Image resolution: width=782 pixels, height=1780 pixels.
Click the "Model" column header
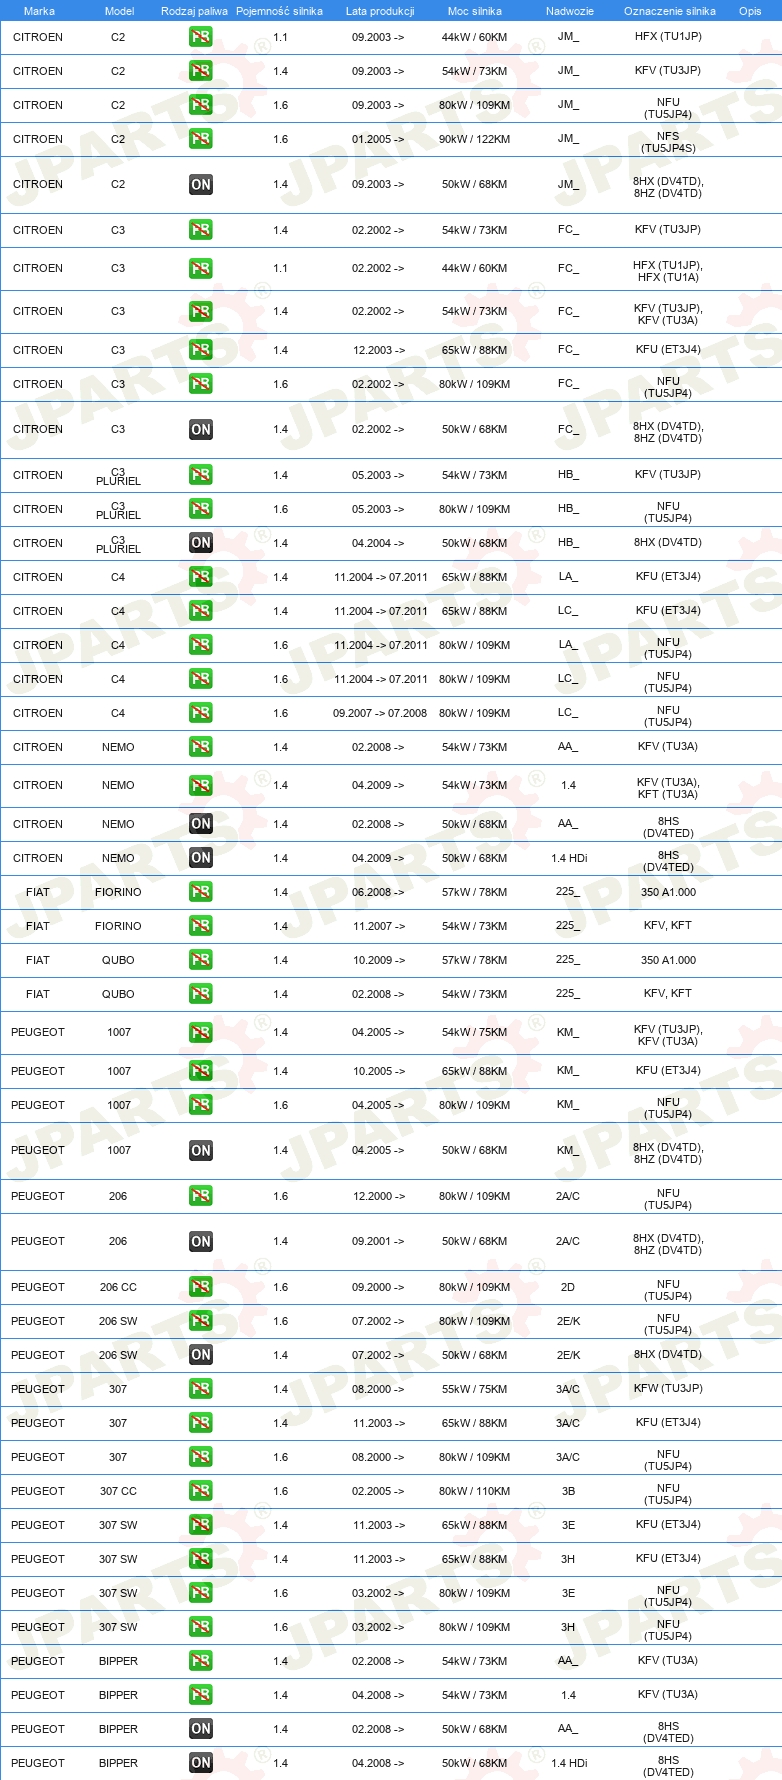120,11
